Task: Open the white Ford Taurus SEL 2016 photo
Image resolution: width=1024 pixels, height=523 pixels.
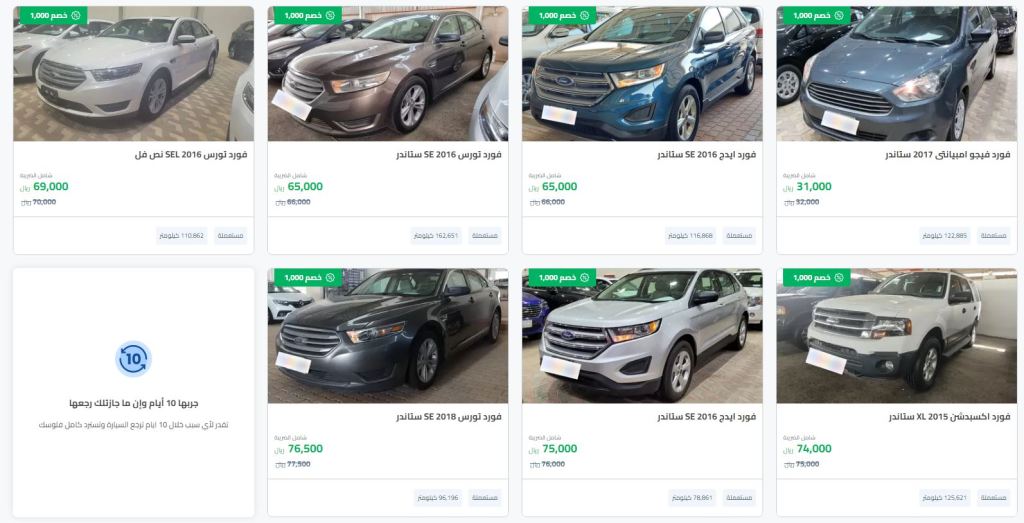Action: (133, 74)
